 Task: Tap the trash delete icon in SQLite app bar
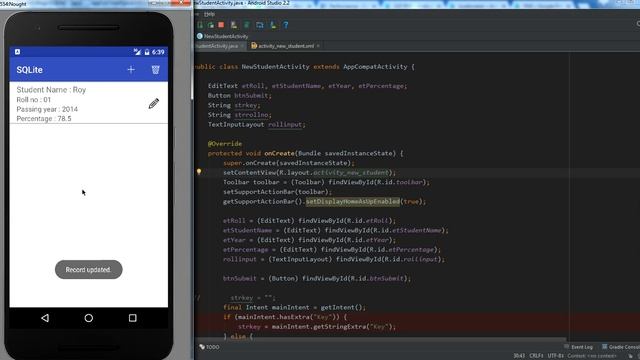point(156,70)
